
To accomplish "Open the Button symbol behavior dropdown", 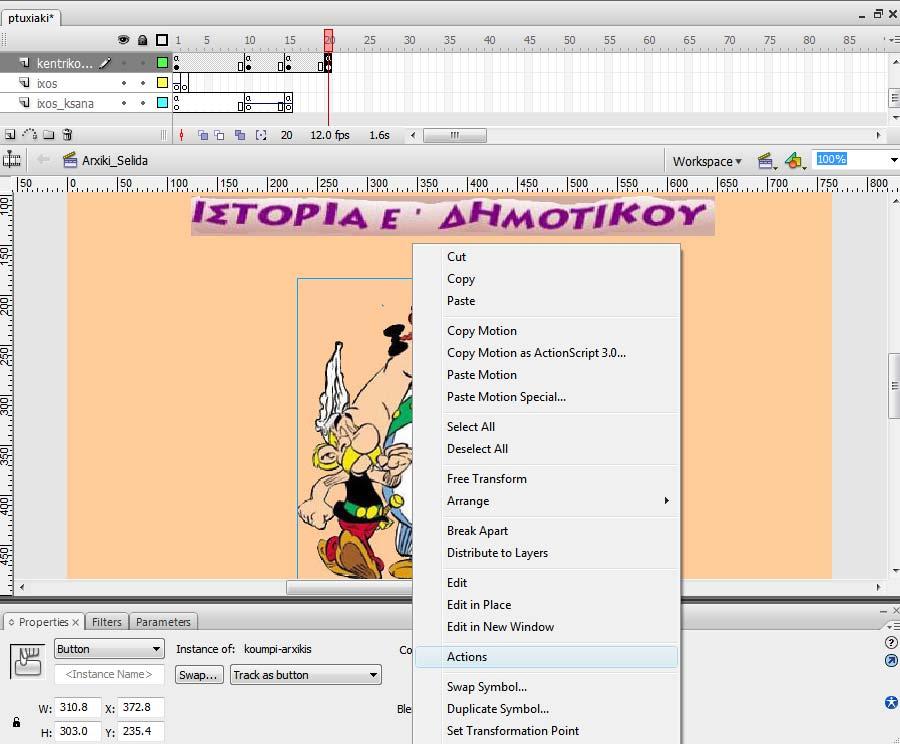I will [109, 649].
